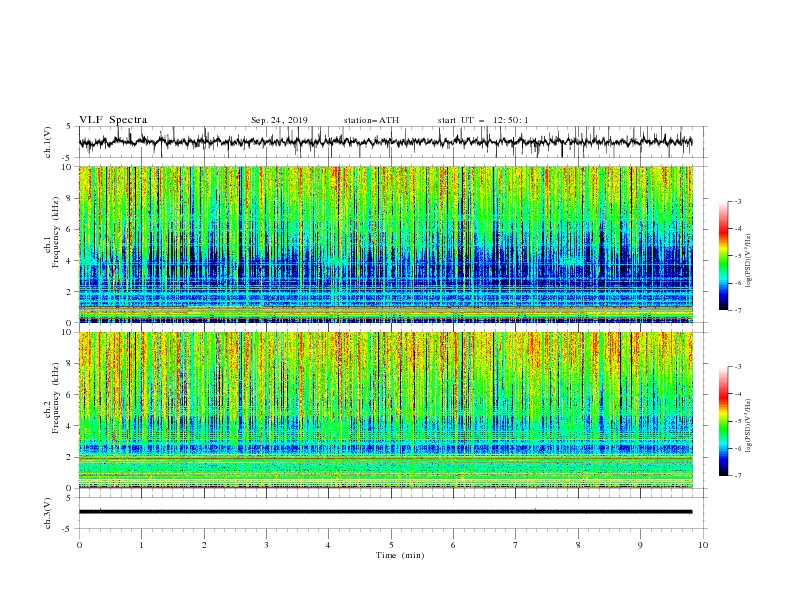
Task: Click the time-axis tick label '2'
Action: point(204,545)
